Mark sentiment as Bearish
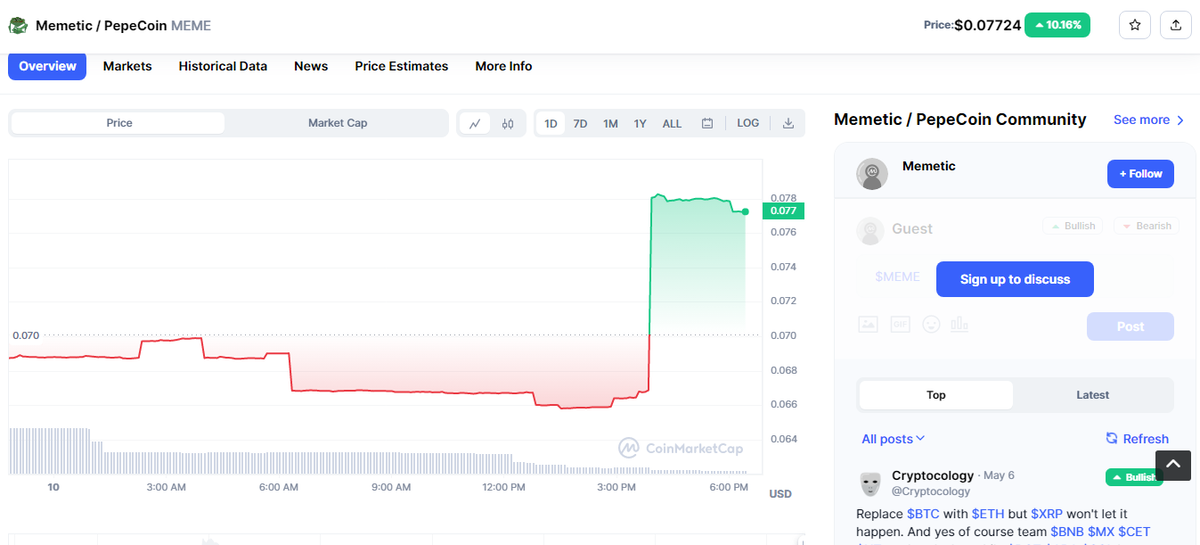The image size is (1200, 545). click(1145, 226)
